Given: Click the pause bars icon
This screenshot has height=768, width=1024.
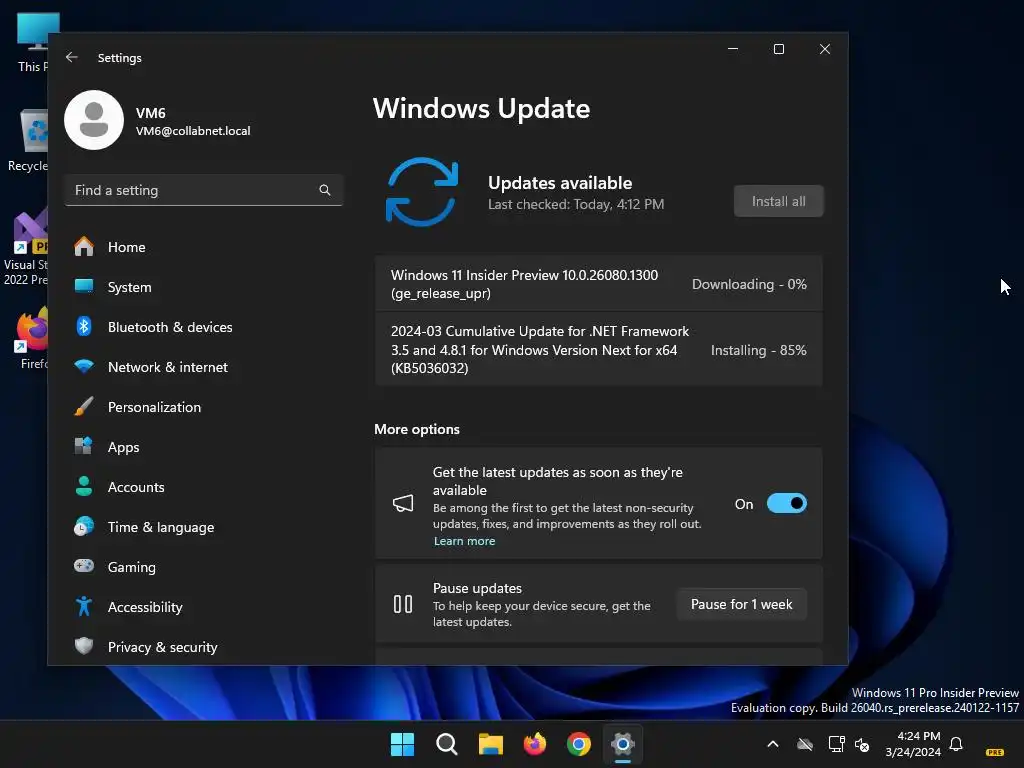Looking at the screenshot, I should point(403,604).
